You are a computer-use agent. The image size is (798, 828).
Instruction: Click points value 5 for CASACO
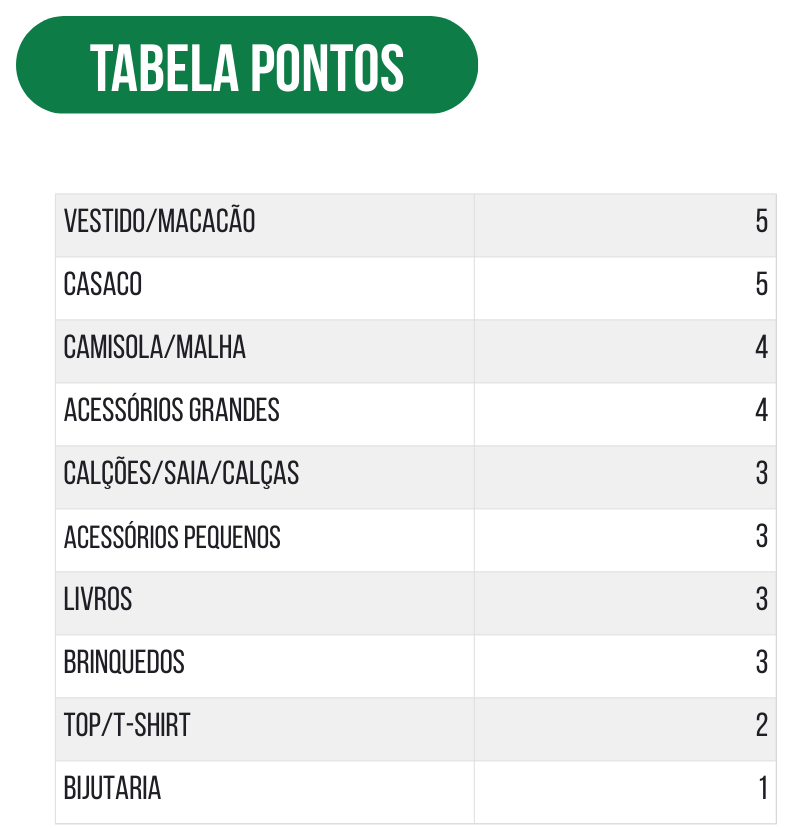[x=761, y=284]
